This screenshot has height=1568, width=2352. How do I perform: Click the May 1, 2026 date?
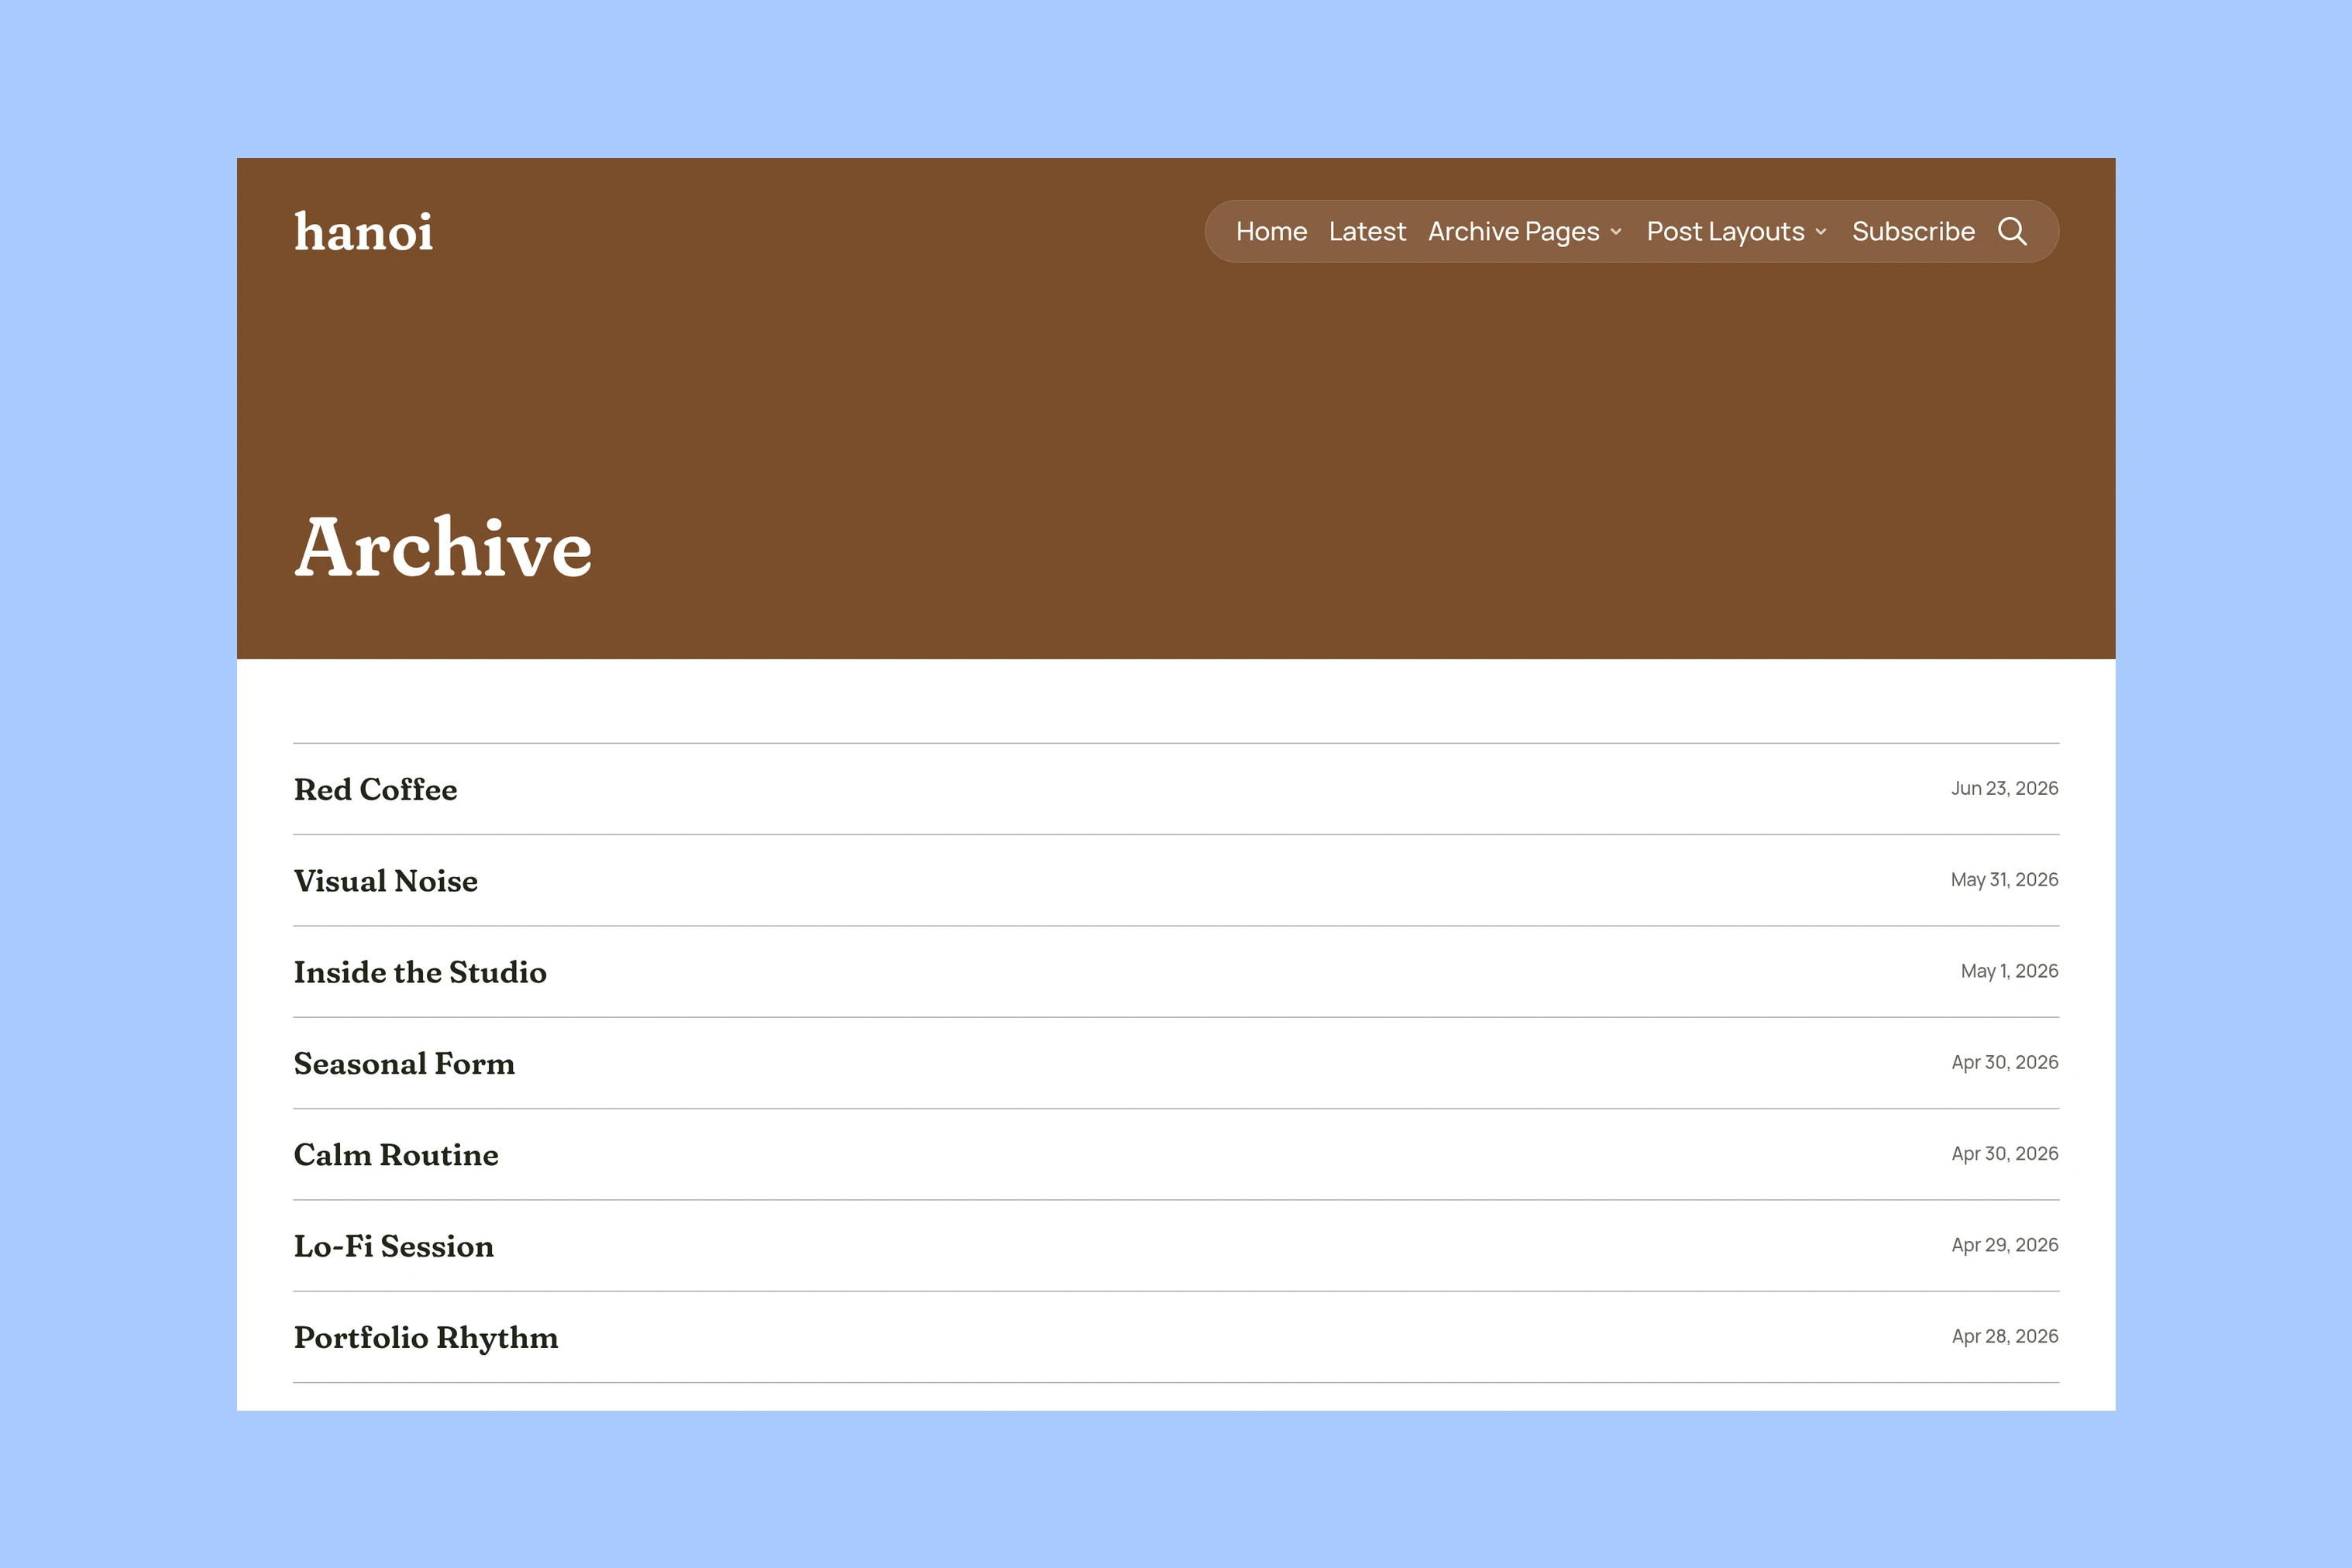pyautogui.click(x=2009, y=971)
